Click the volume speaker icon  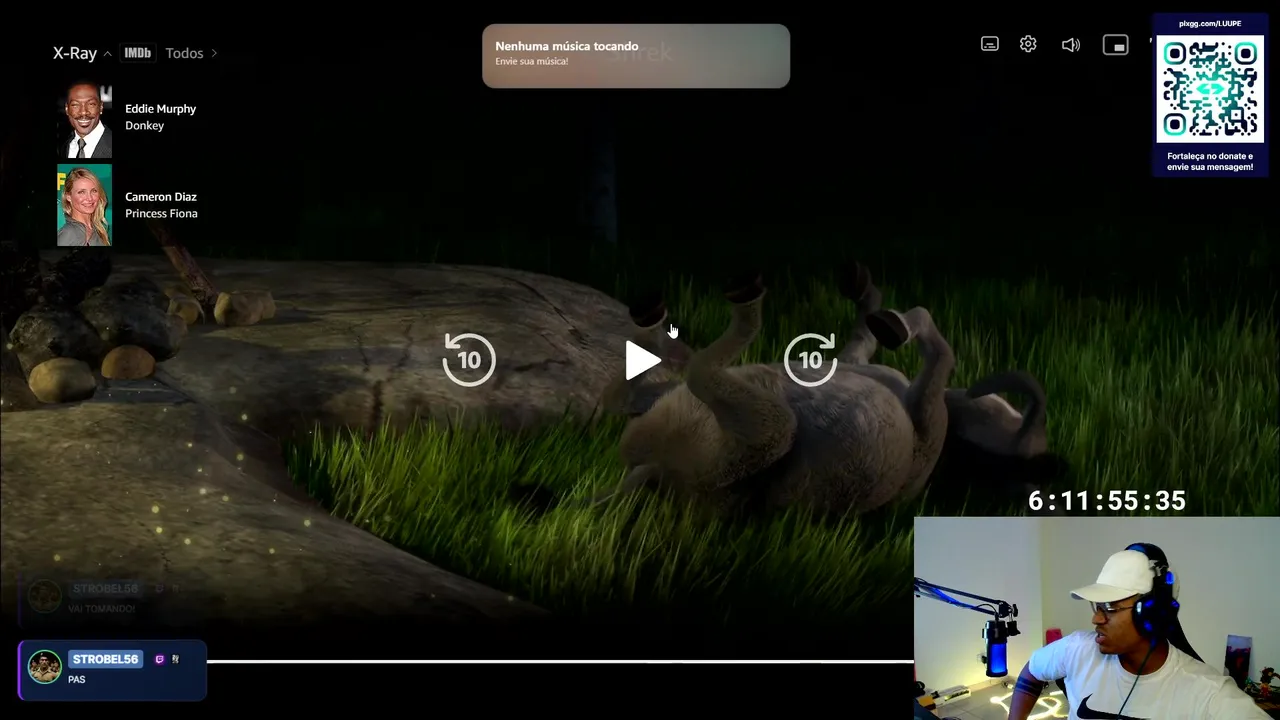[1071, 45]
